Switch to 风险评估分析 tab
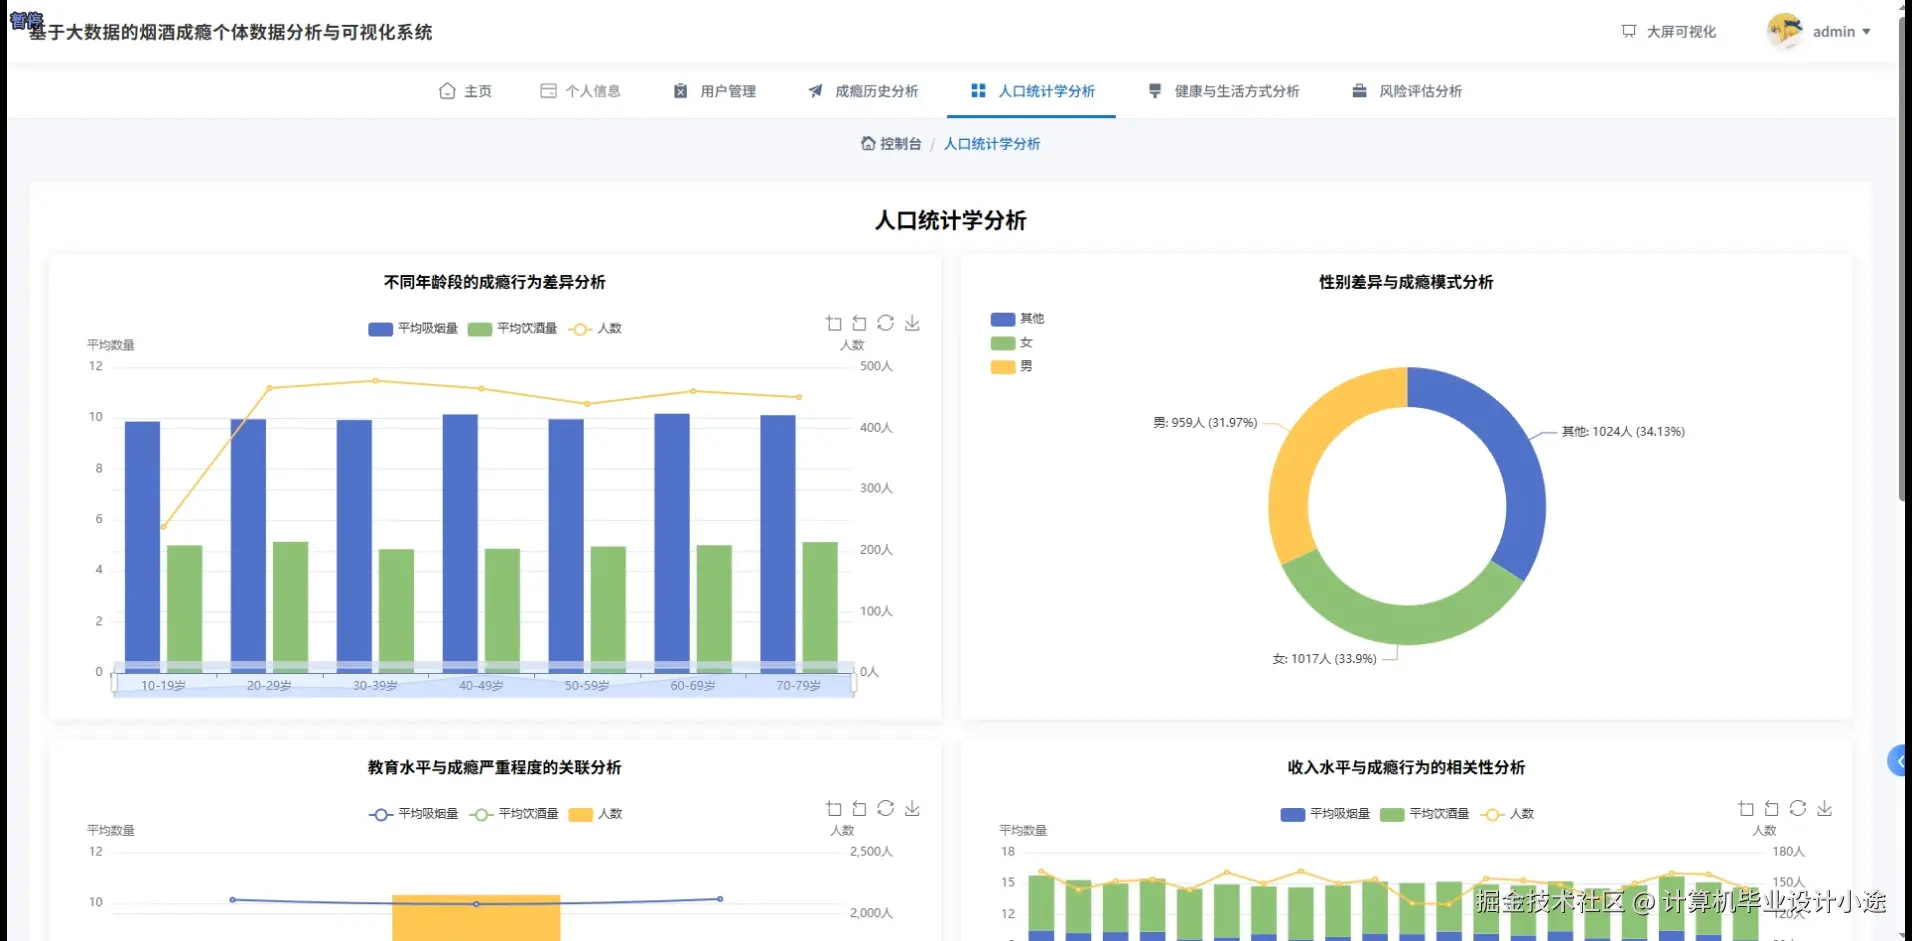The image size is (1912, 941). [x=1406, y=91]
